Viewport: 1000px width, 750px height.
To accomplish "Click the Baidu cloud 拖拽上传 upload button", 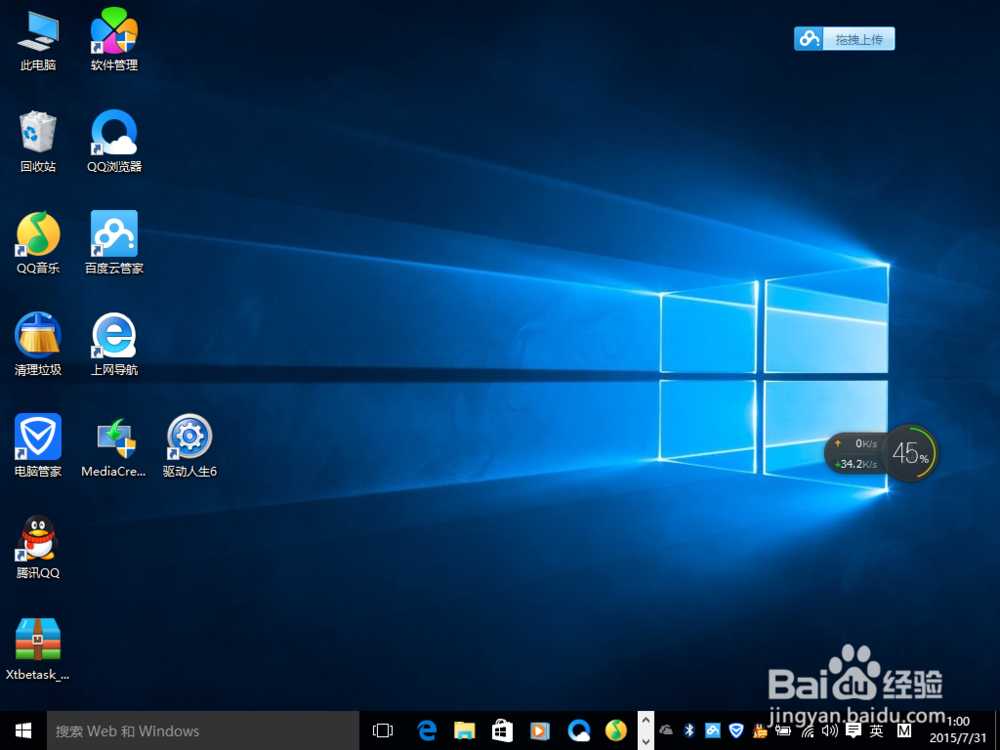I will (844, 39).
